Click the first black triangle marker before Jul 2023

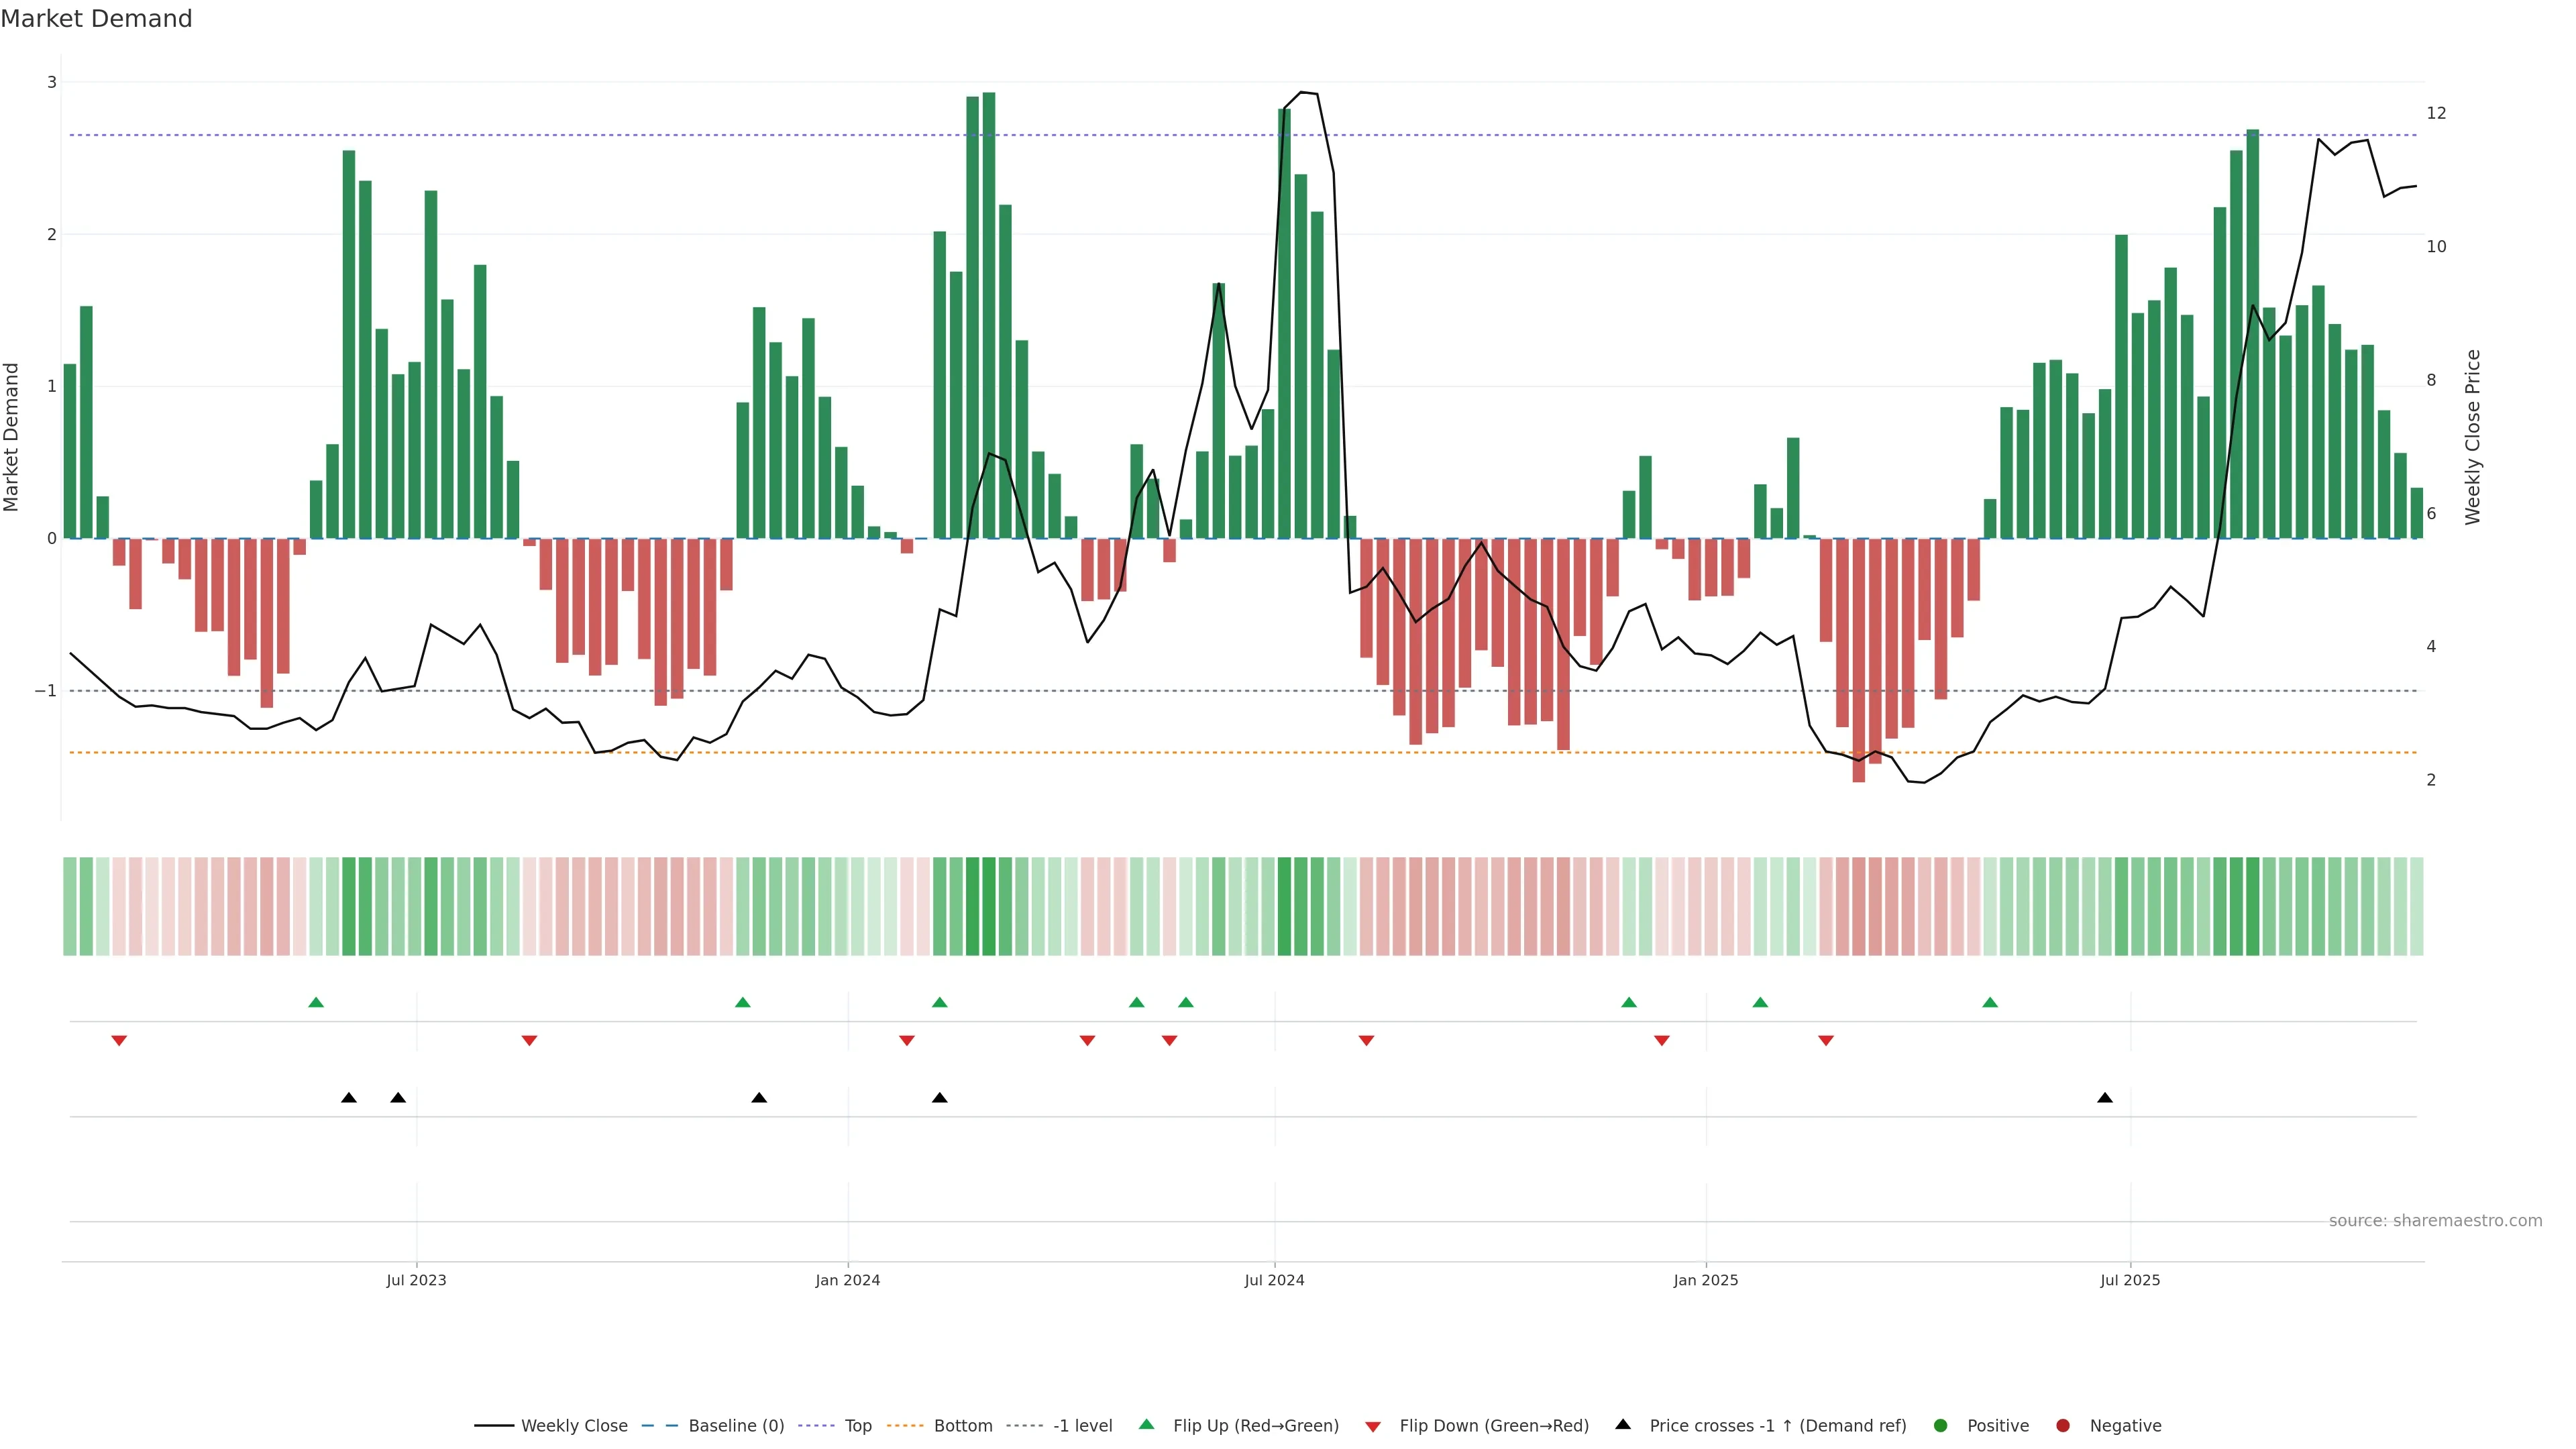[x=348, y=1098]
